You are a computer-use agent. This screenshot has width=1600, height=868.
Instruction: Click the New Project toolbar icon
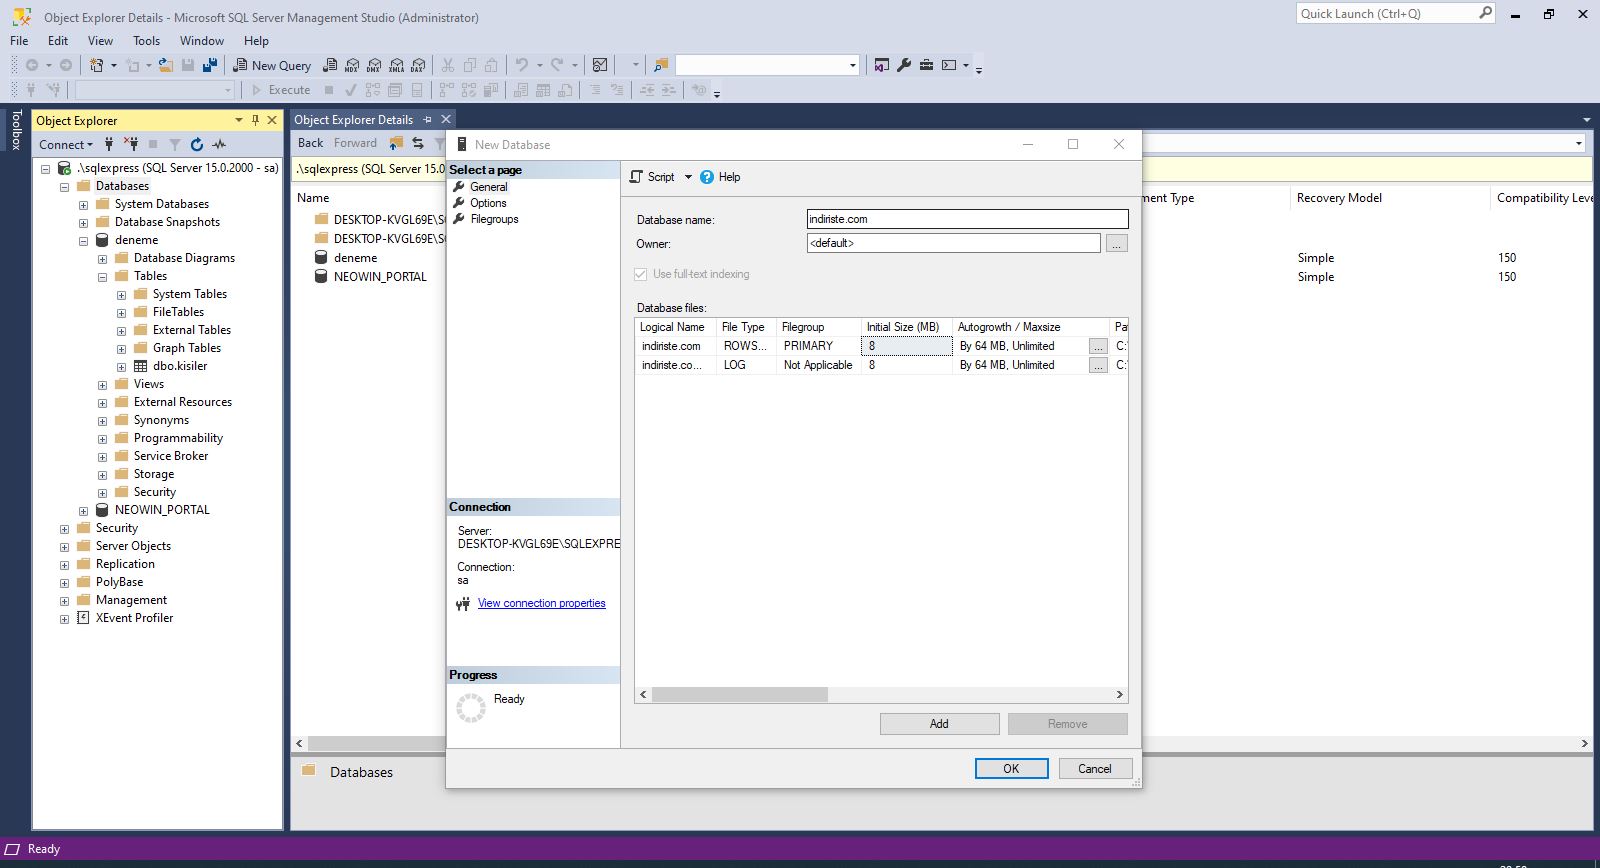click(97, 65)
